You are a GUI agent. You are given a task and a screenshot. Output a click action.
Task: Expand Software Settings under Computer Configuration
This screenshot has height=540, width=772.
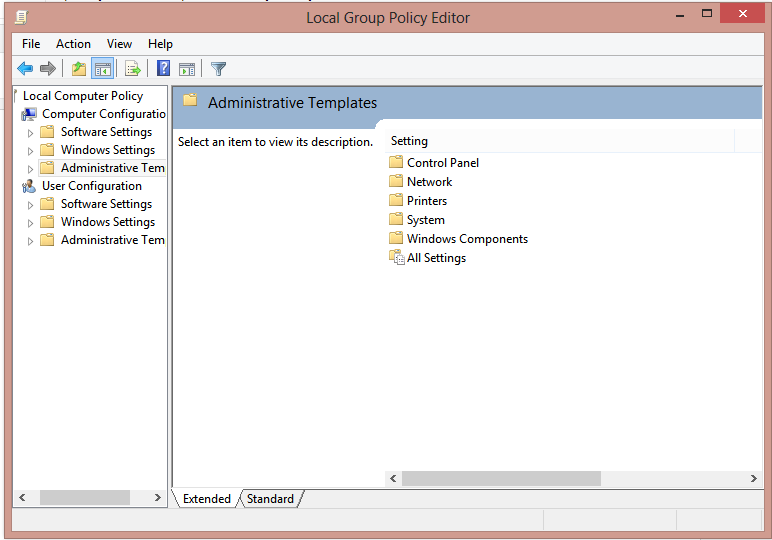(30, 133)
